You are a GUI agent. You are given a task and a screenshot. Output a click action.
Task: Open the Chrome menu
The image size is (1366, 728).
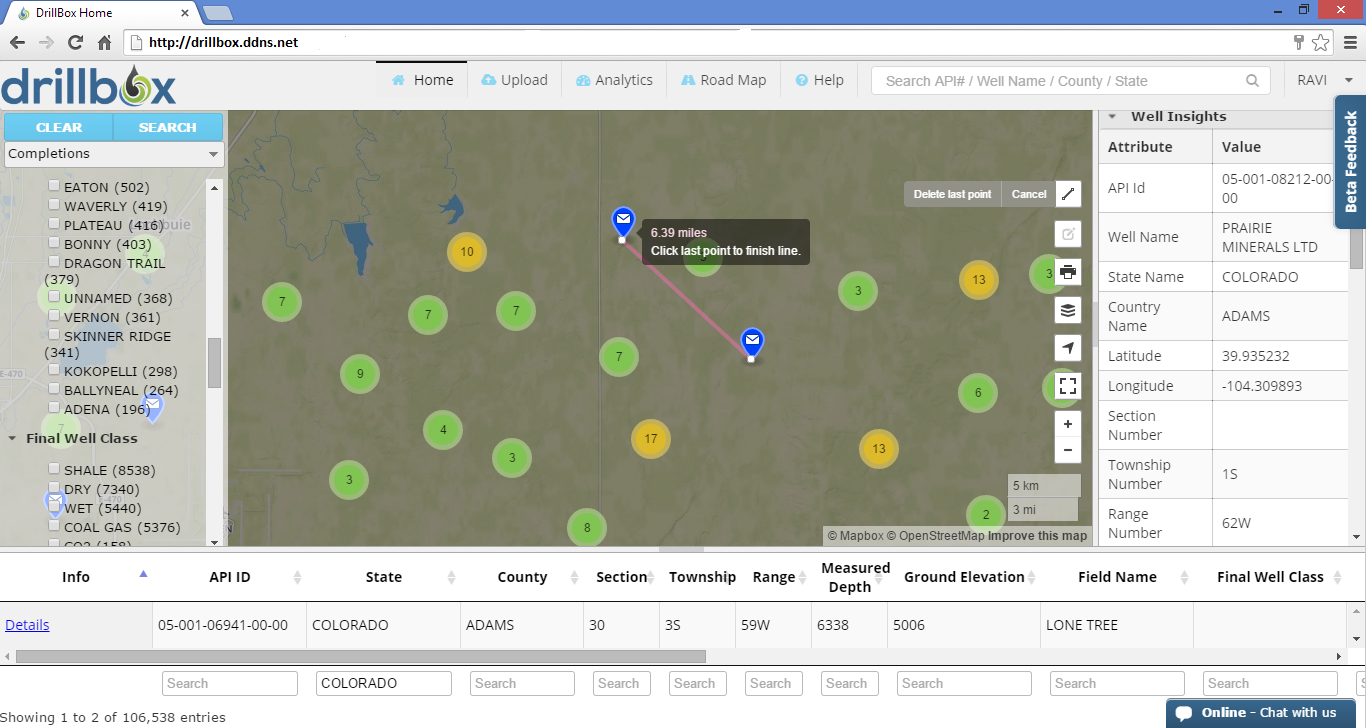click(x=1349, y=43)
